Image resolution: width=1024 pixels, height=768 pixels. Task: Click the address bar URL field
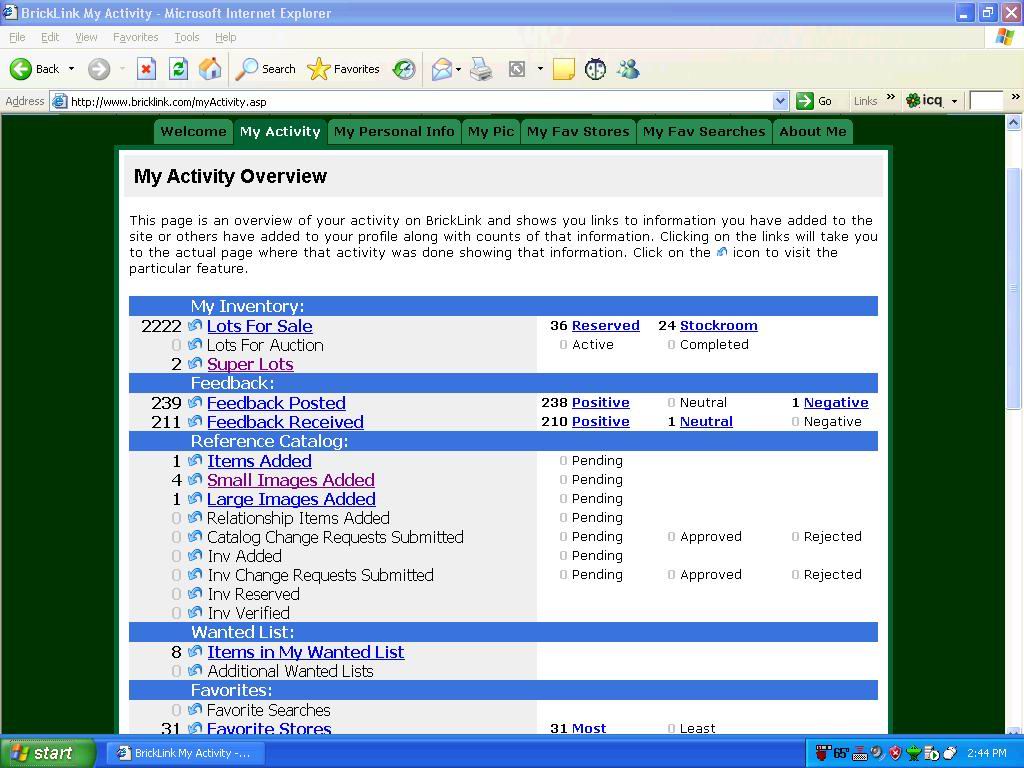[x=418, y=101]
